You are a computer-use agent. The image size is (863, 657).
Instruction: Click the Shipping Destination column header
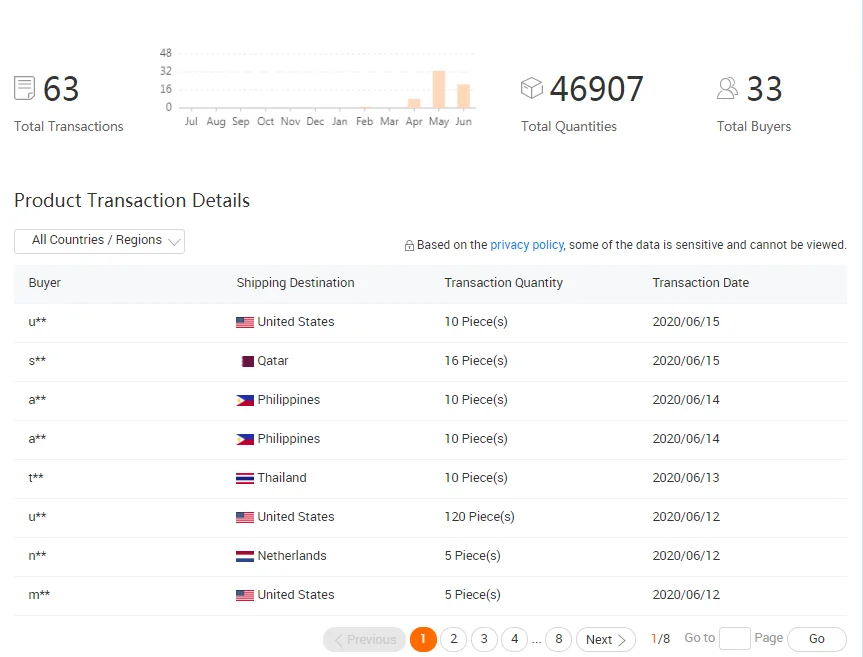[x=296, y=283]
